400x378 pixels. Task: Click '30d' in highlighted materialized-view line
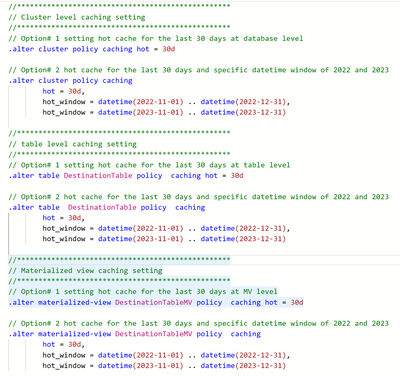click(297, 302)
